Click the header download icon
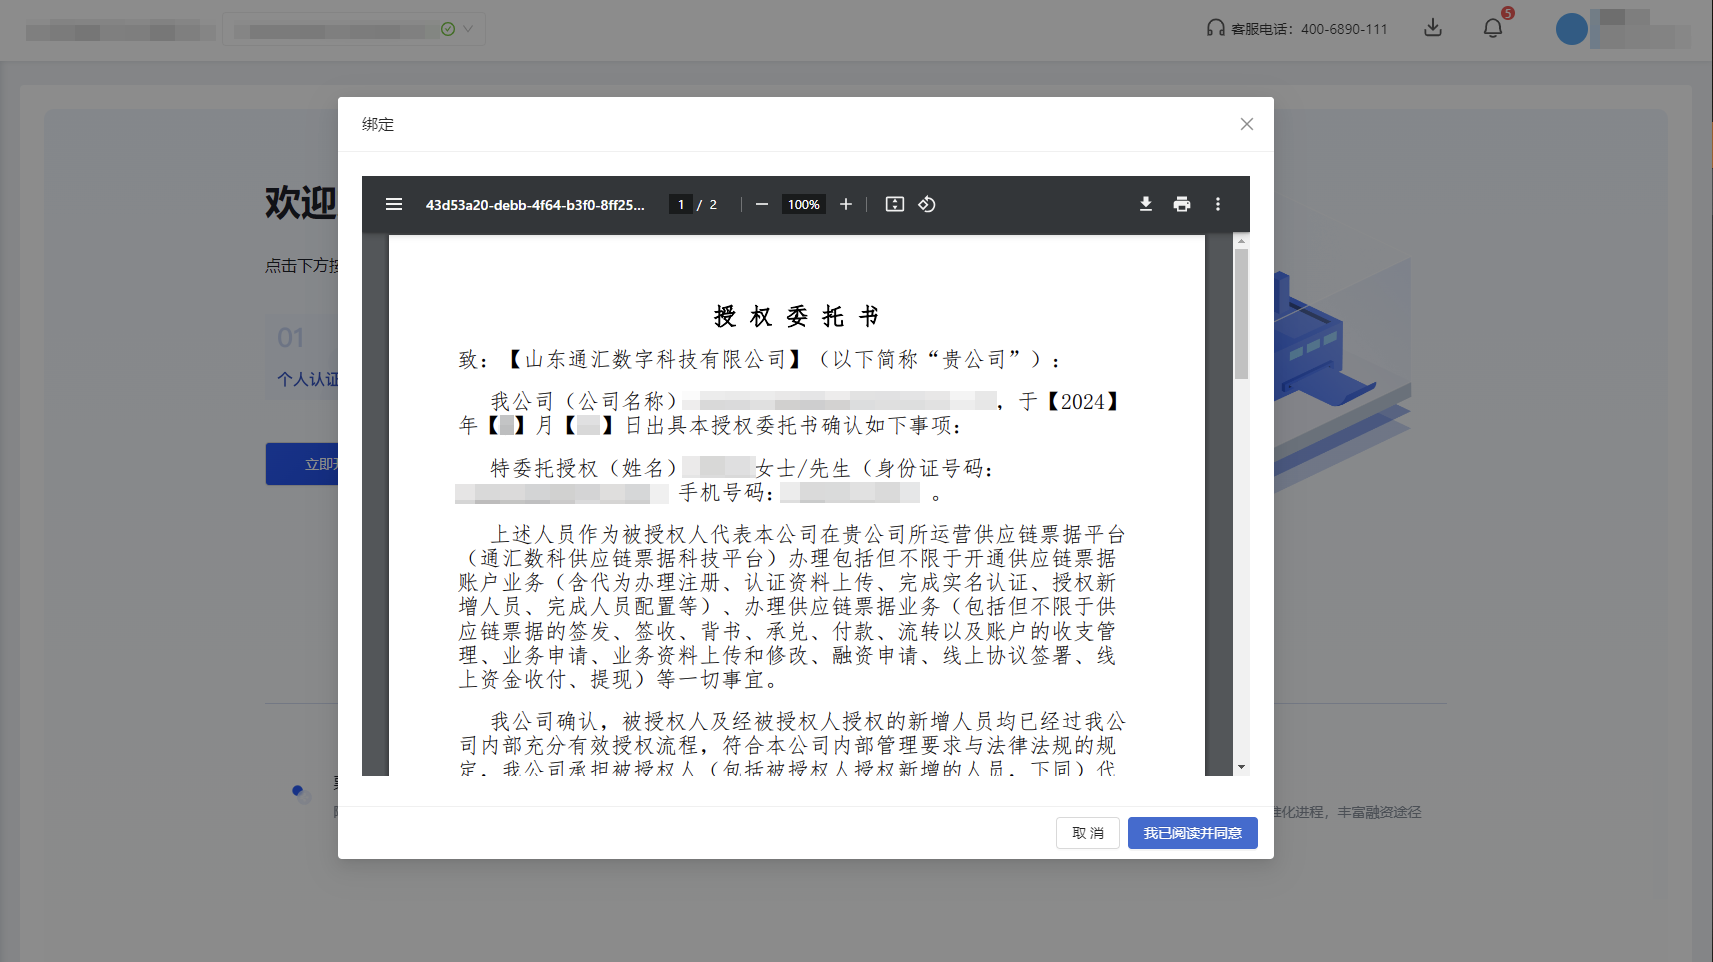Image resolution: width=1713 pixels, height=962 pixels. click(1433, 28)
